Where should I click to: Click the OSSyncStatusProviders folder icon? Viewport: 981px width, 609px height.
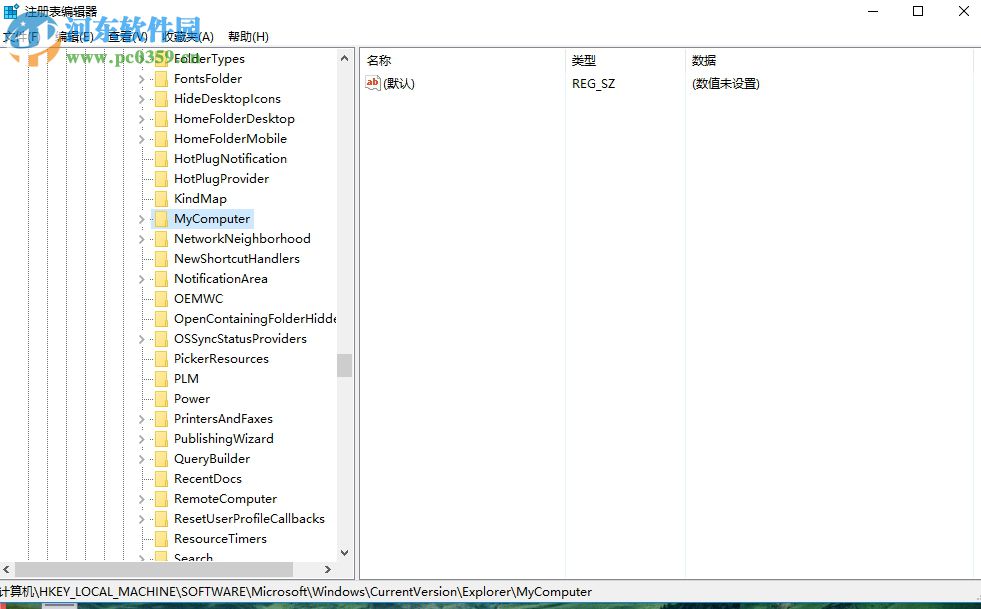click(x=161, y=339)
